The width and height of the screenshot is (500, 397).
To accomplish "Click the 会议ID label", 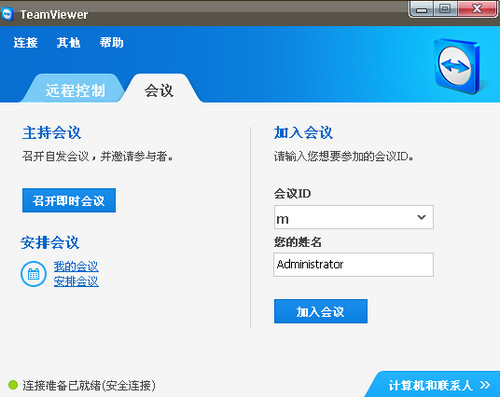I will (292, 193).
